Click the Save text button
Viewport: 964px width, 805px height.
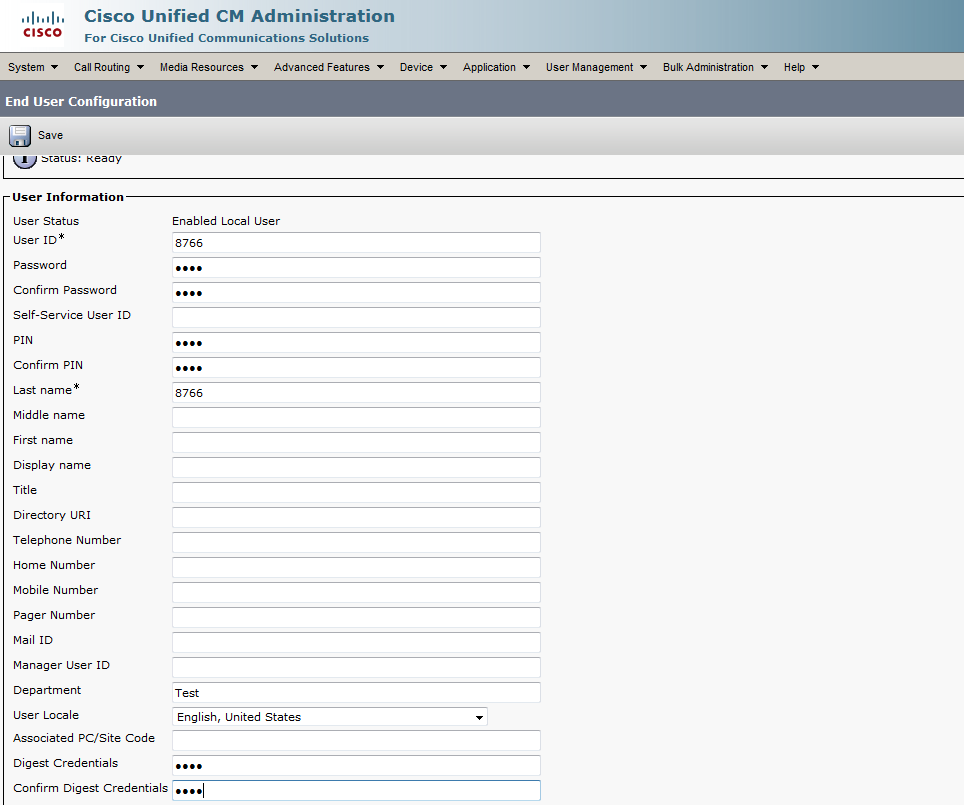point(50,135)
